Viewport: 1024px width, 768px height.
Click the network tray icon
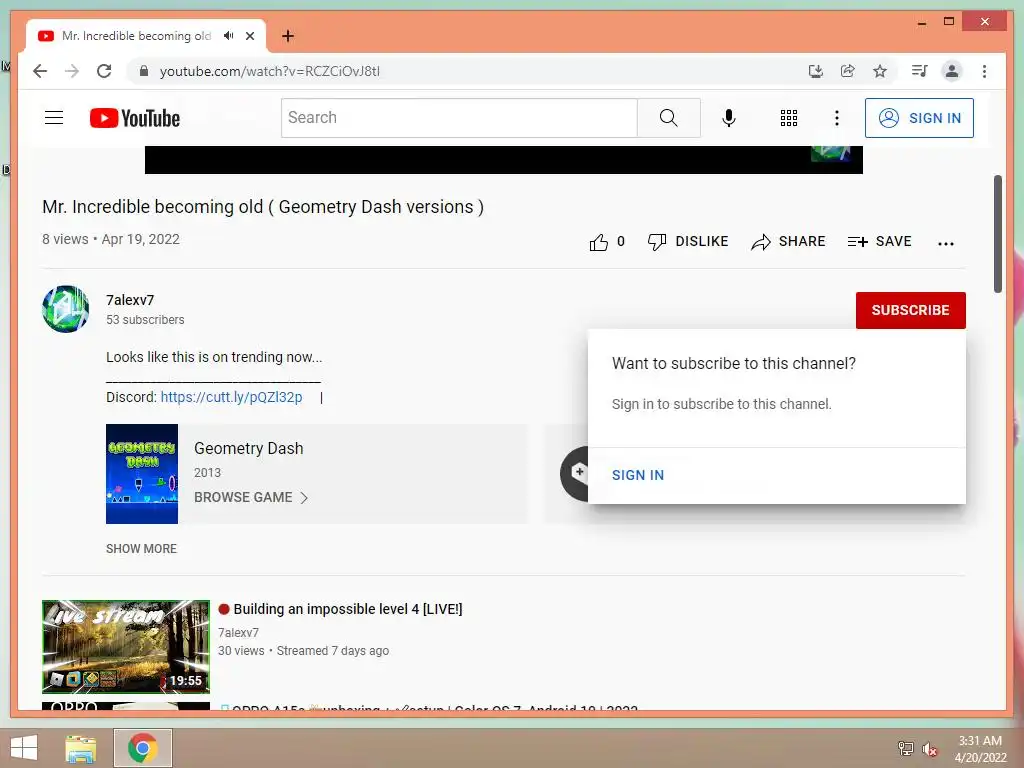[x=905, y=748]
